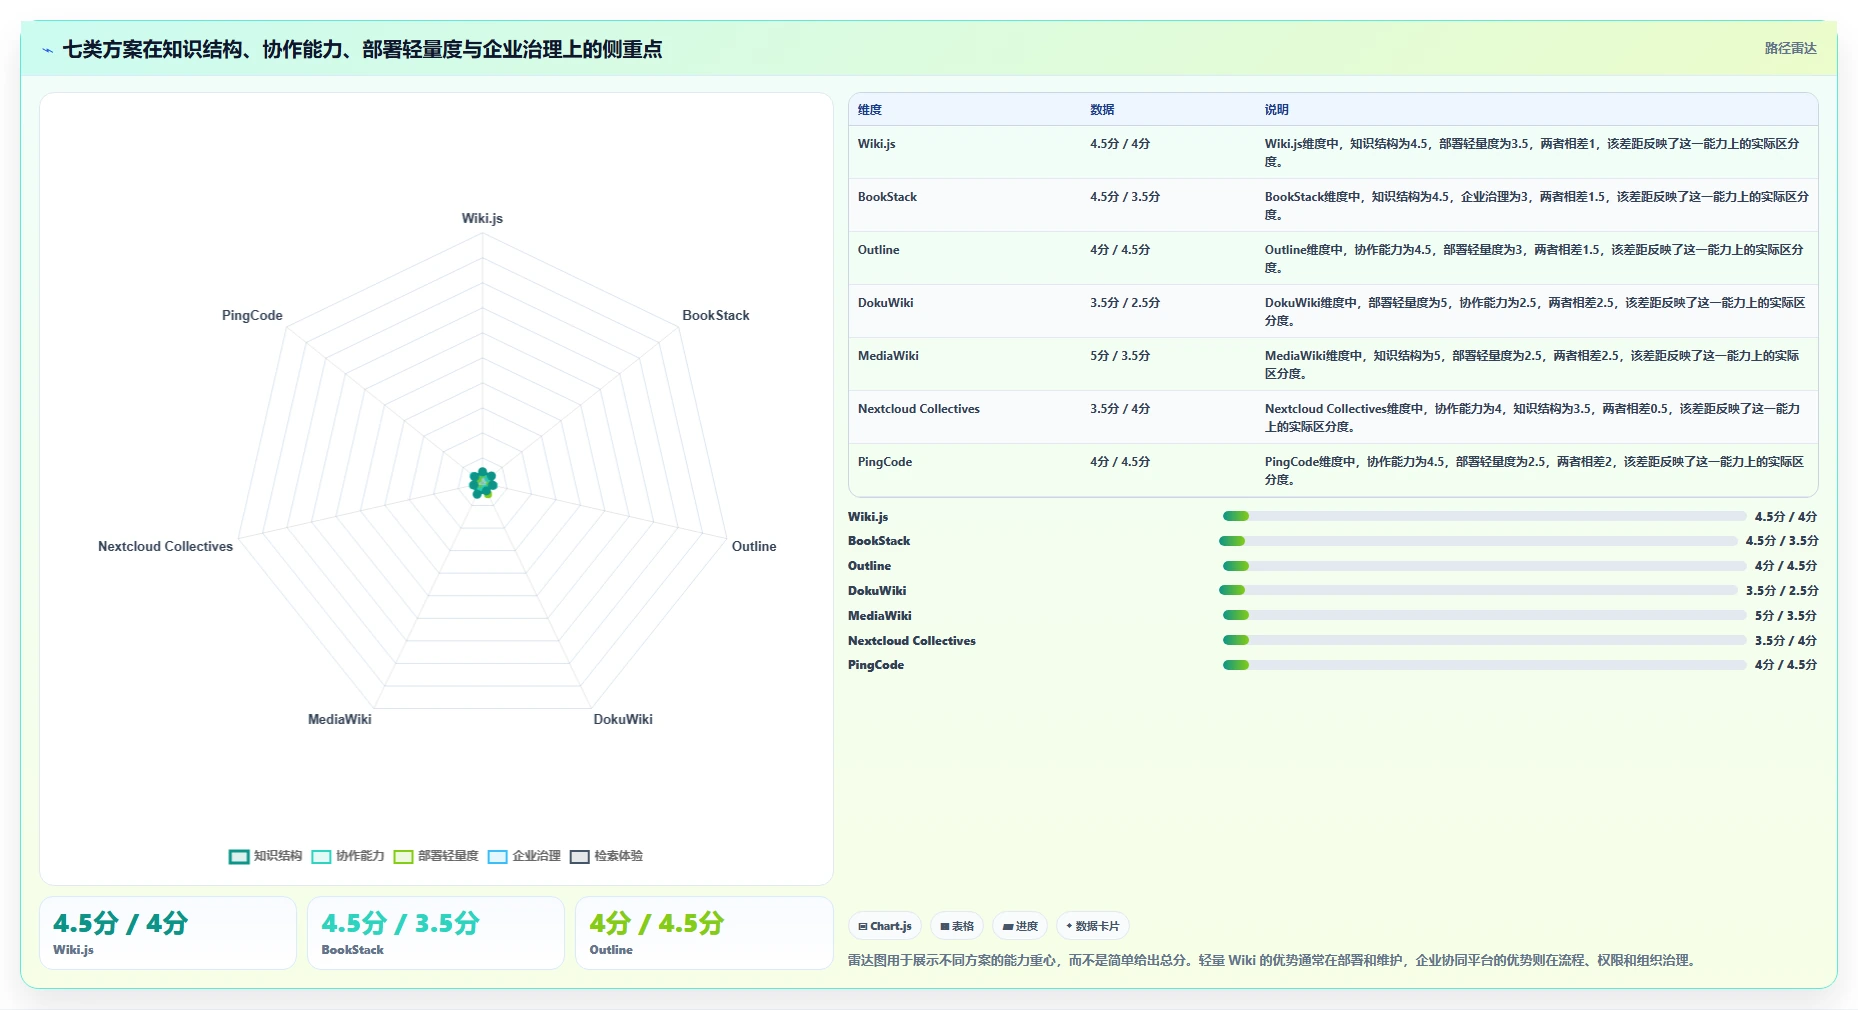Click the BookStack axis label on radar

coord(716,315)
